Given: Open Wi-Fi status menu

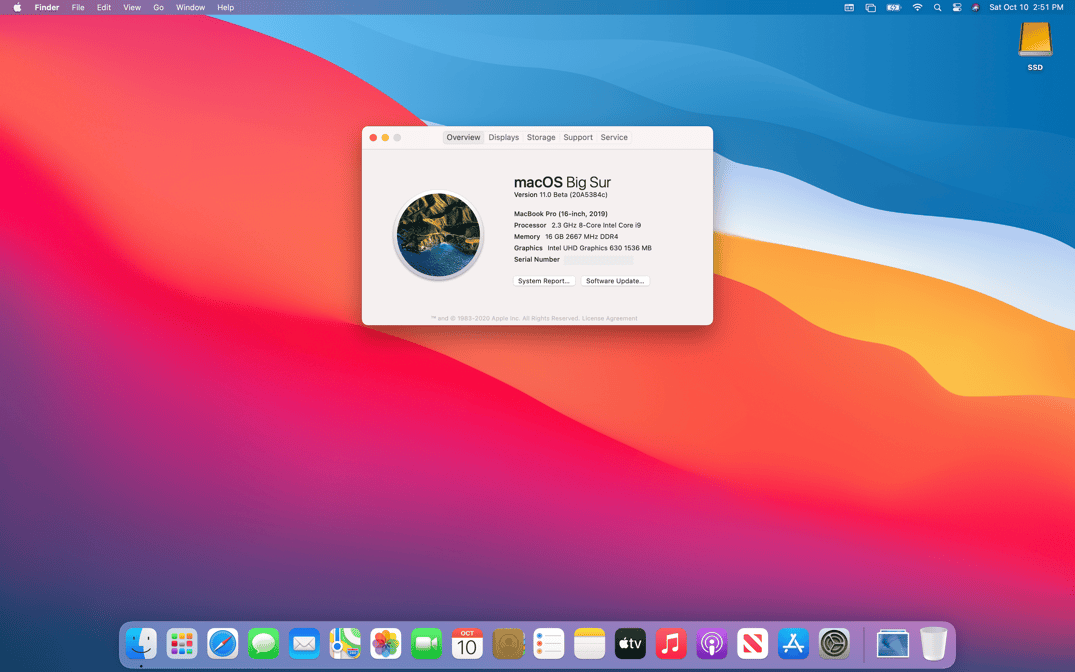Looking at the screenshot, I should [x=917, y=8].
